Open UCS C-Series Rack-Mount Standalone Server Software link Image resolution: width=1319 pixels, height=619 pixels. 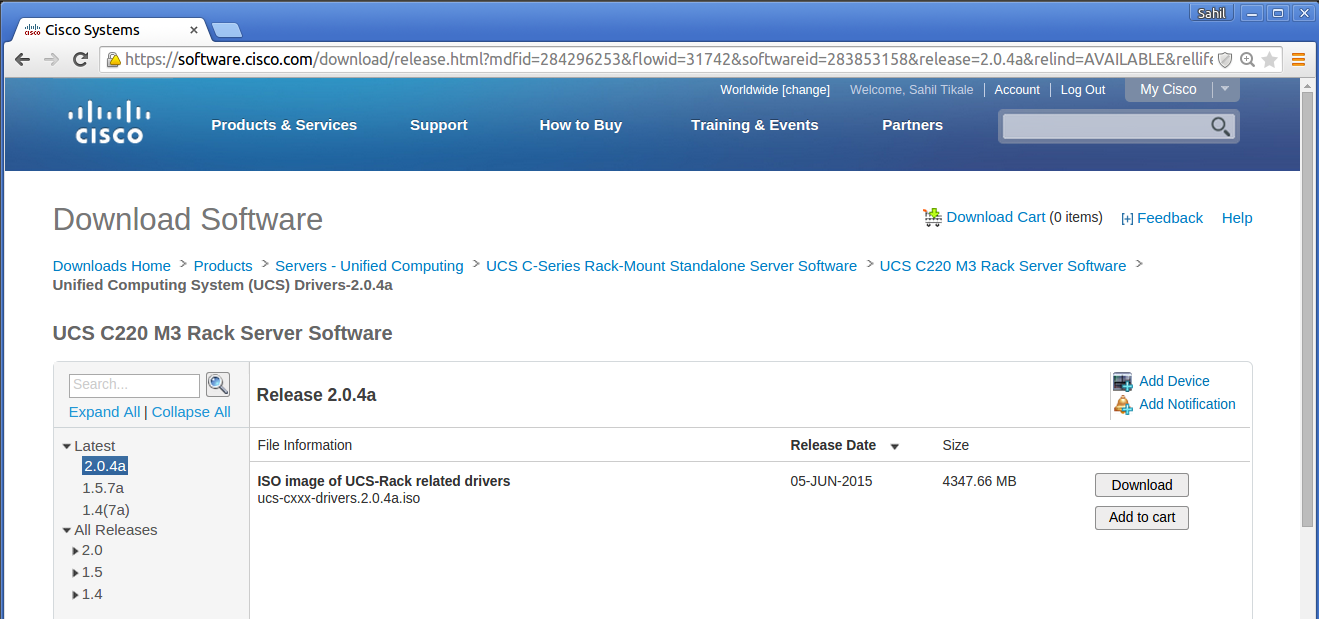[671, 266]
